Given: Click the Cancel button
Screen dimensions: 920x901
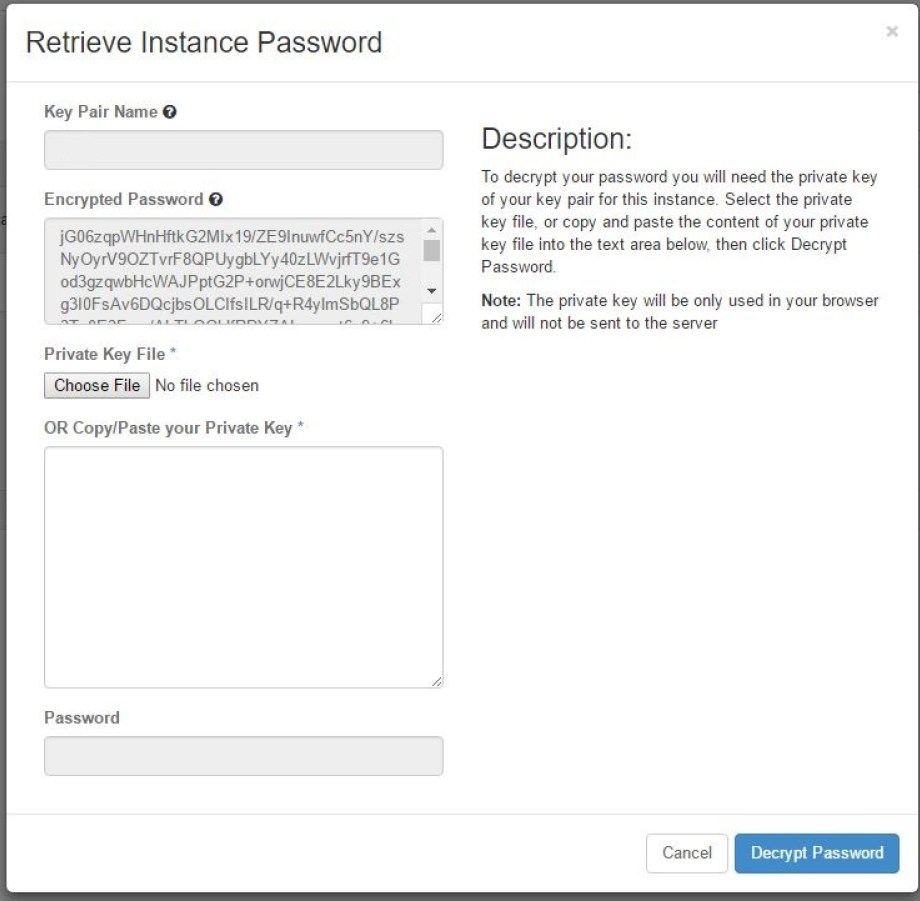Looking at the screenshot, I should click(x=686, y=853).
